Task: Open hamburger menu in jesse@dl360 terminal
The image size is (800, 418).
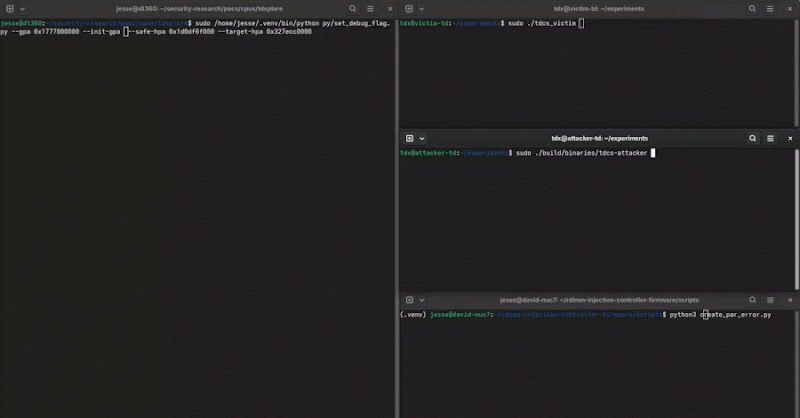Action: [x=370, y=9]
